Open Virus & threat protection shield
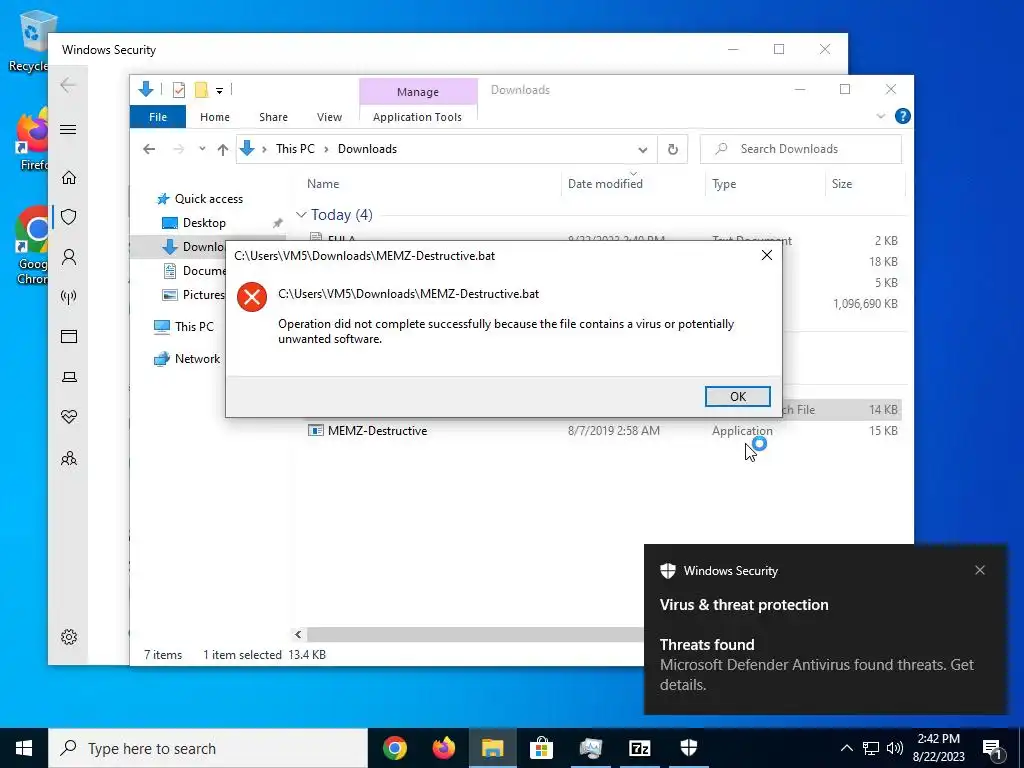The height and width of the screenshot is (768, 1024). click(69, 217)
